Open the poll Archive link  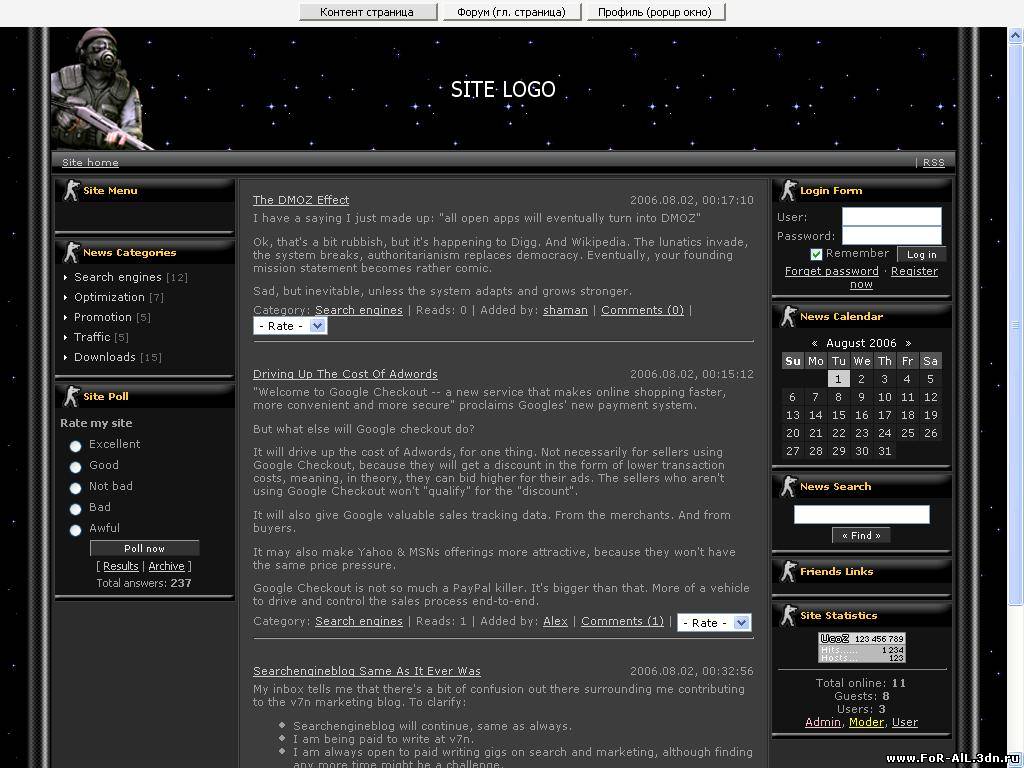click(167, 566)
